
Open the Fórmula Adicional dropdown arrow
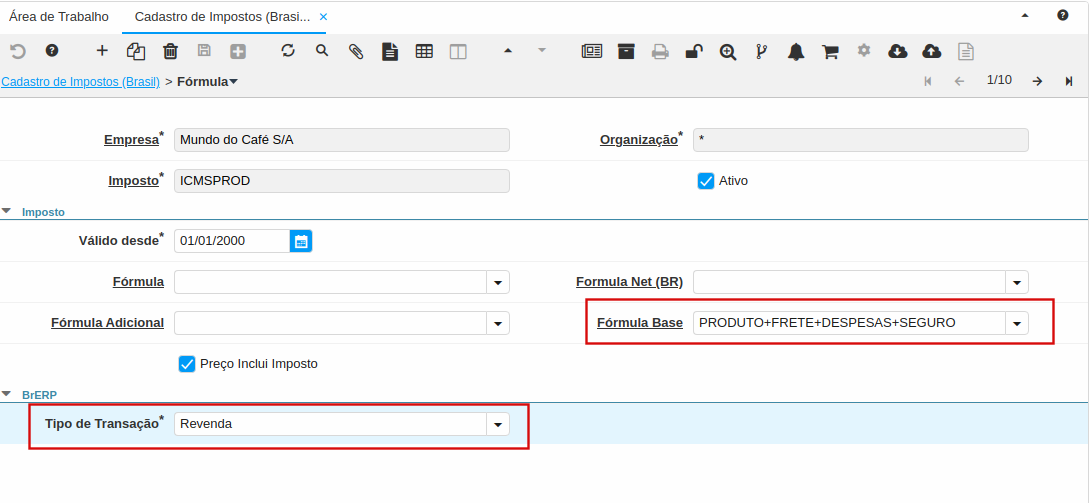pyautogui.click(x=498, y=323)
